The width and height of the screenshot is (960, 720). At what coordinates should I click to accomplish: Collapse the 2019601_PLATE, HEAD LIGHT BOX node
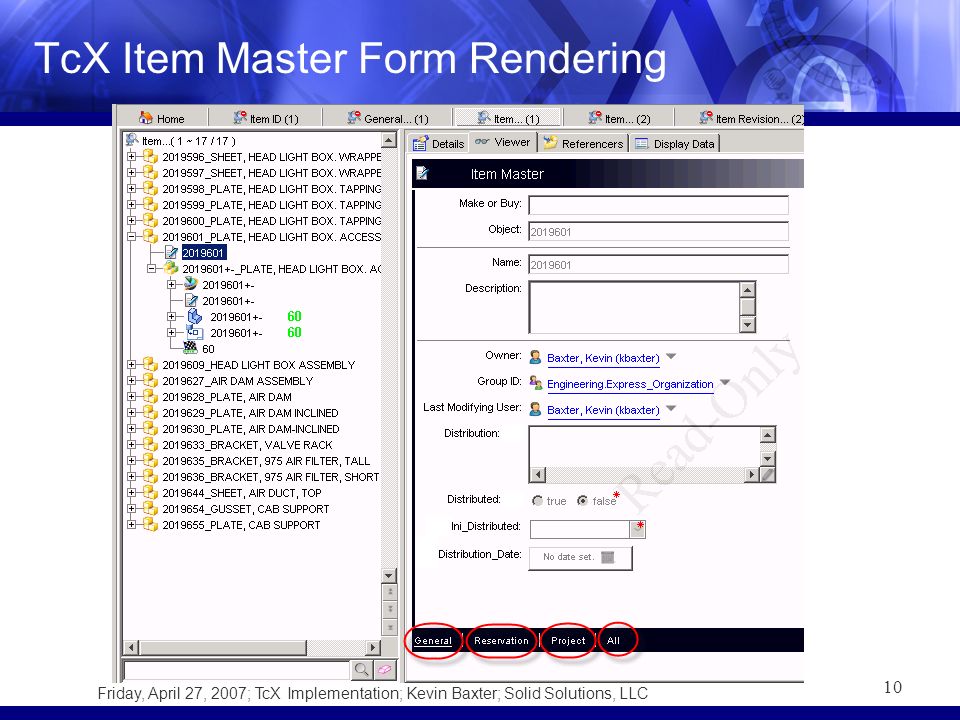131,236
